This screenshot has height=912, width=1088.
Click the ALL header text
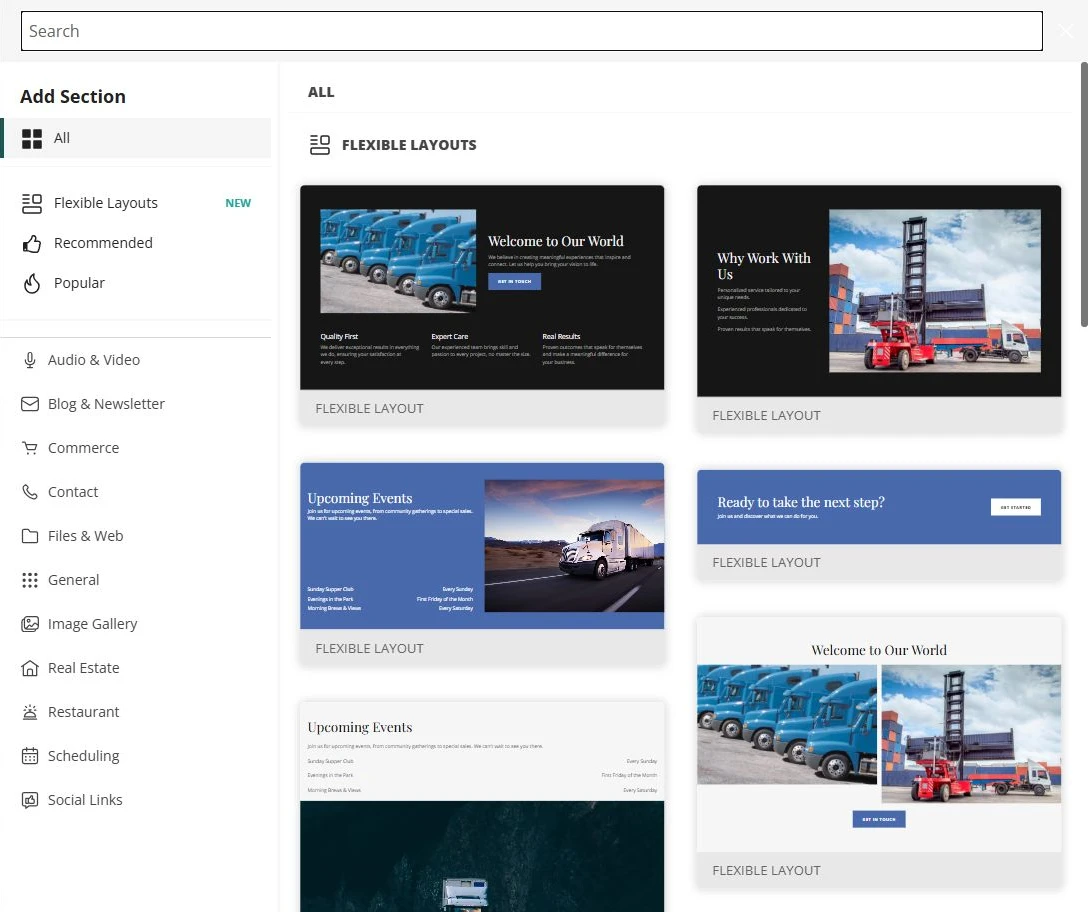point(321,92)
